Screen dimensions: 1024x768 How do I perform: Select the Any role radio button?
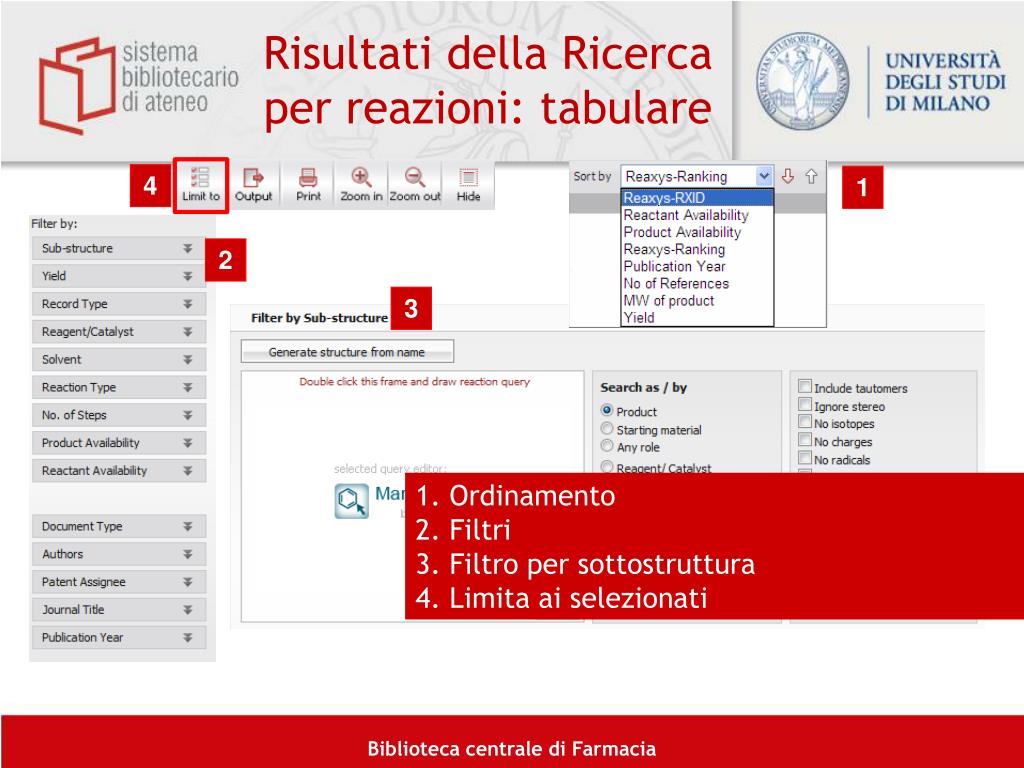pos(607,446)
